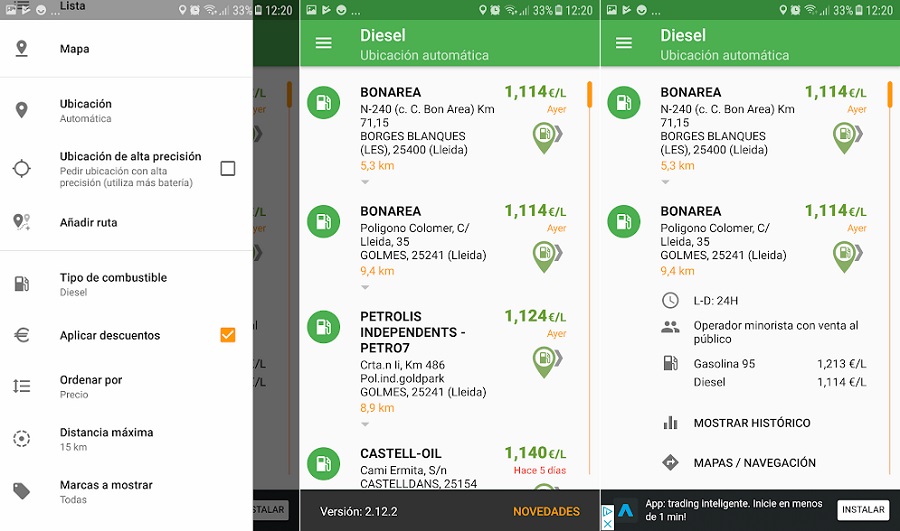Image resolution: width=900 pixels, height=531 pixels.
Task: Expand arrow under 9,4 km in middle list
Action: [365, 287]
